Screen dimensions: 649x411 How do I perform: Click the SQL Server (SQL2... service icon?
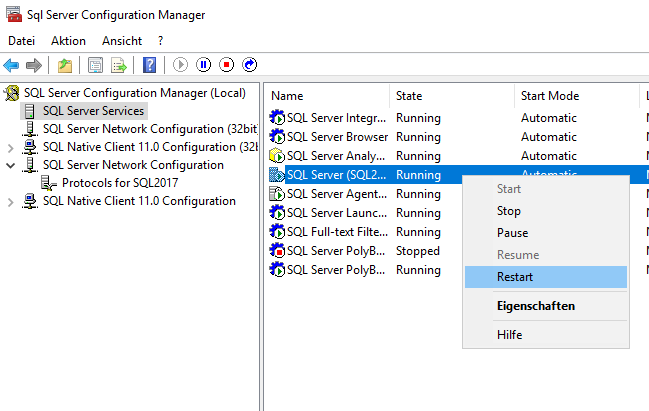coord(277,175)
